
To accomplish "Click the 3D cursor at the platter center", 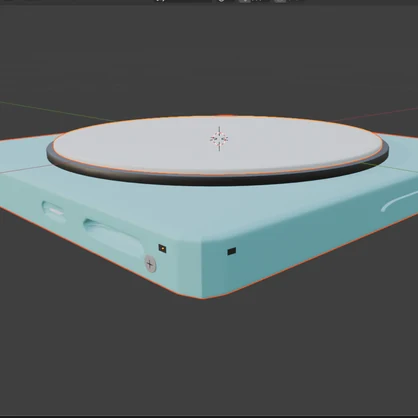I will [219, 138].
